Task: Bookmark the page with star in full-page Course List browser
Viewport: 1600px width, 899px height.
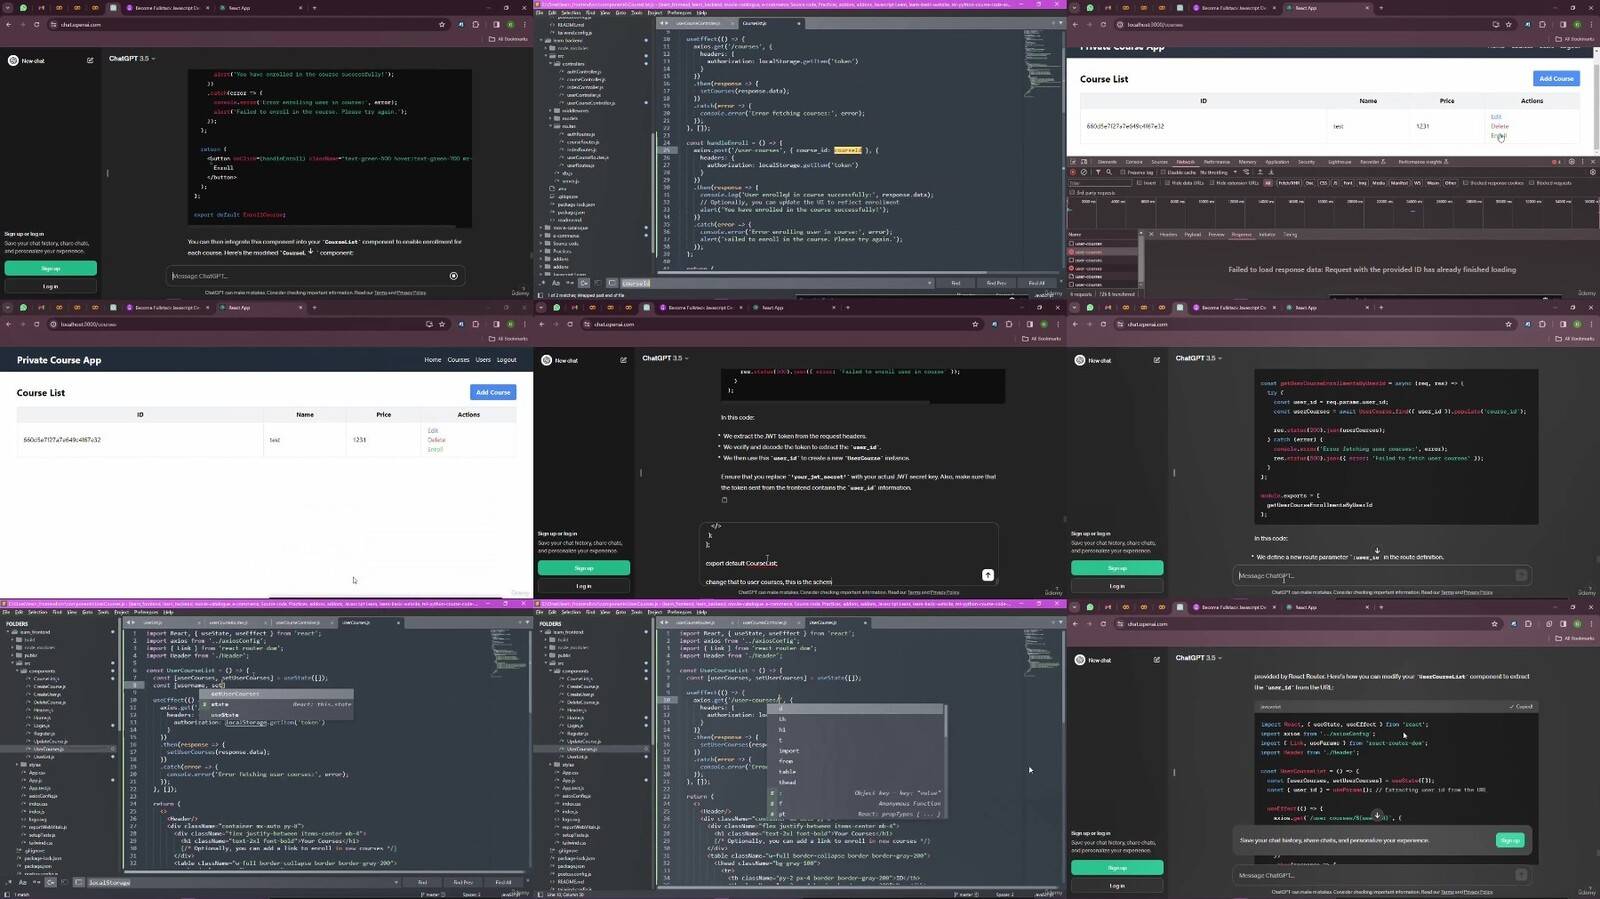Action: click(x=442, y=324)
